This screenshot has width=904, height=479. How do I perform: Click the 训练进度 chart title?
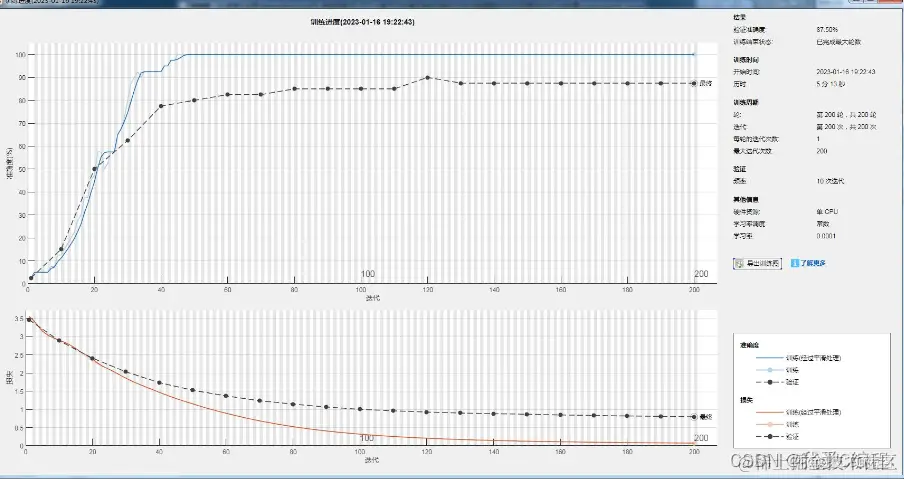tap(362, 22)
